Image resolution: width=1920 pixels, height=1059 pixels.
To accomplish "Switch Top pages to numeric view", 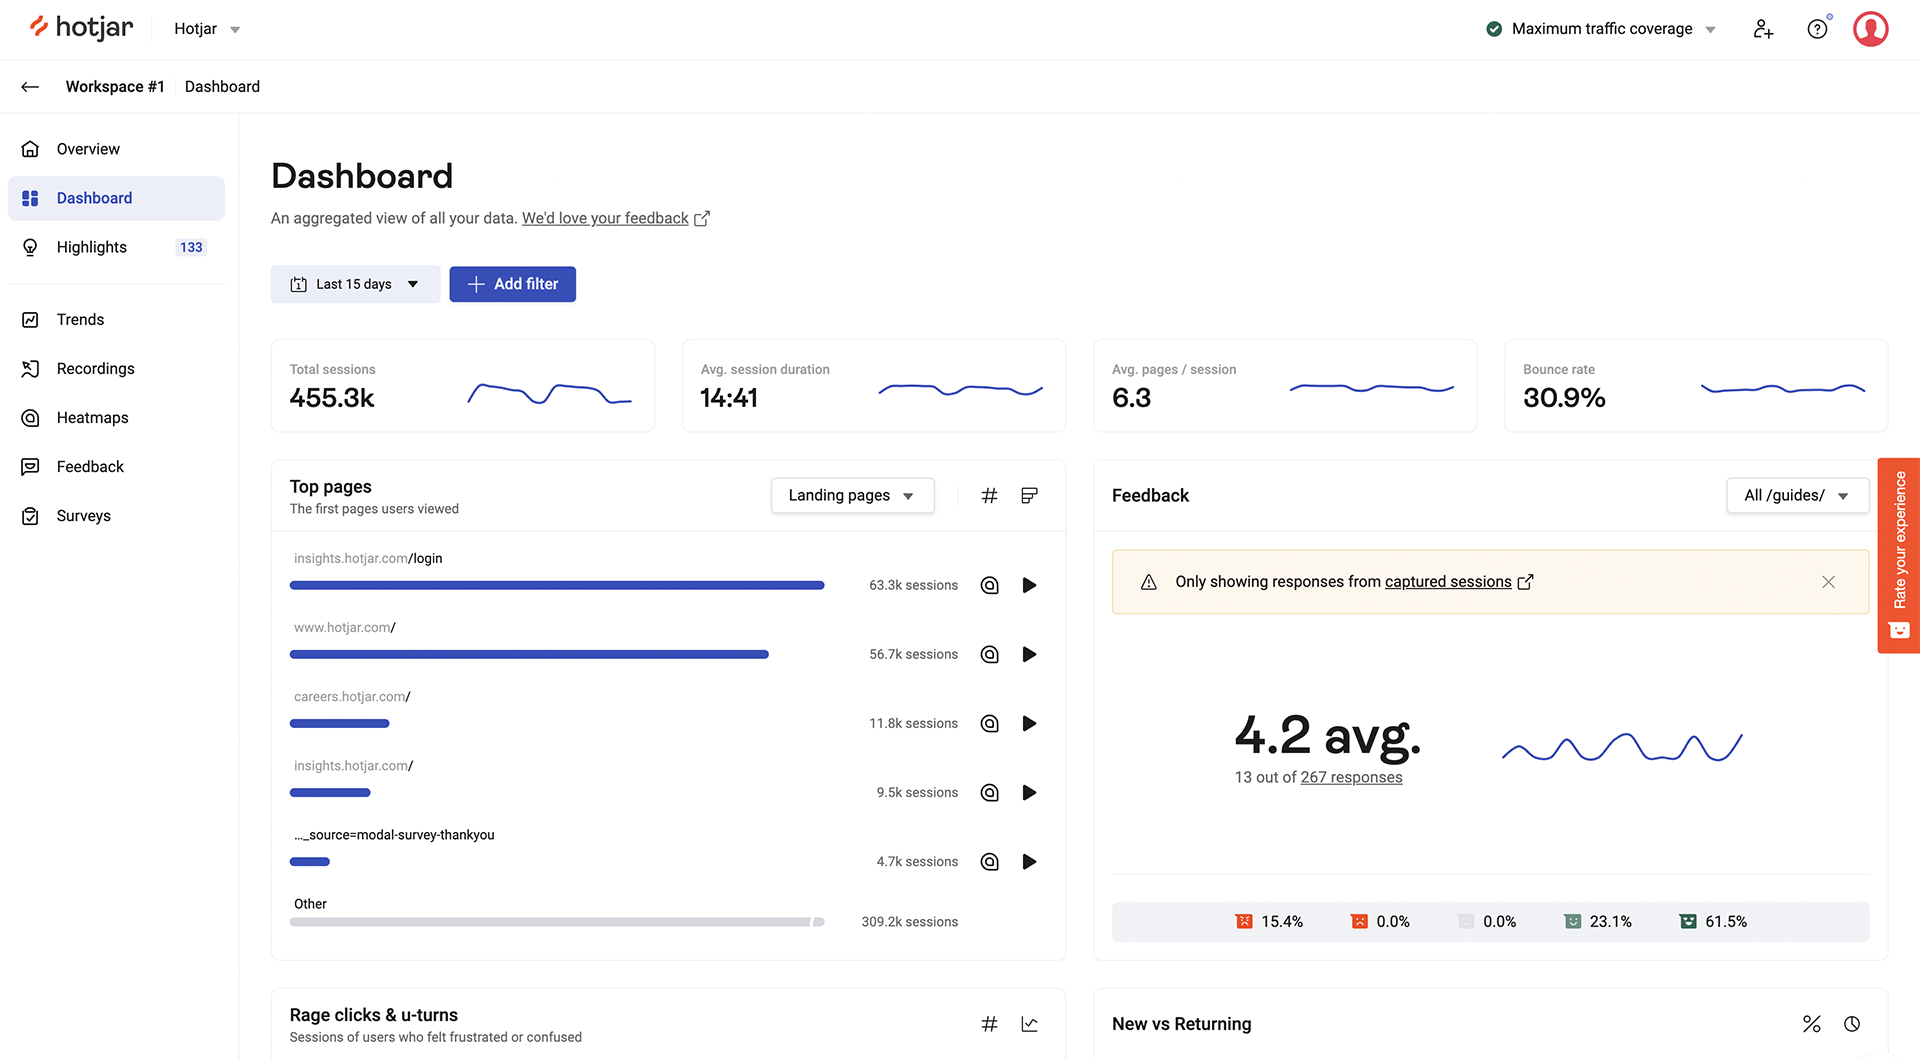I will [989, 495].
